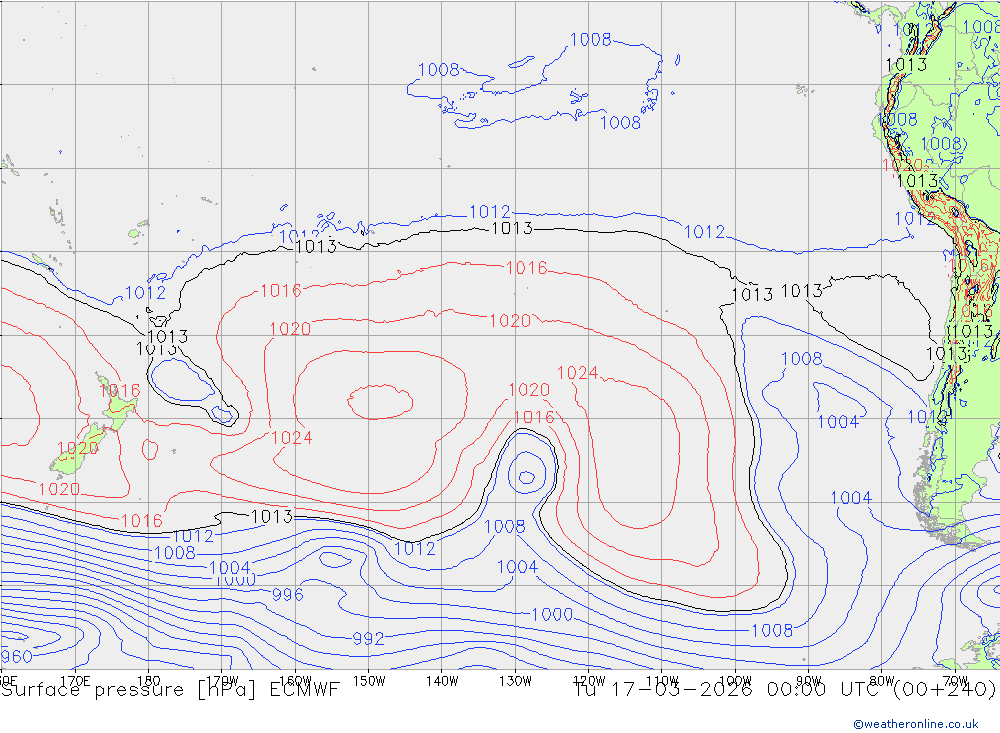Viewport: 1000px width, 733px height.
Task: Click the 130W longitude axis label
Action: pyautogui.click(x=515, y=681)
